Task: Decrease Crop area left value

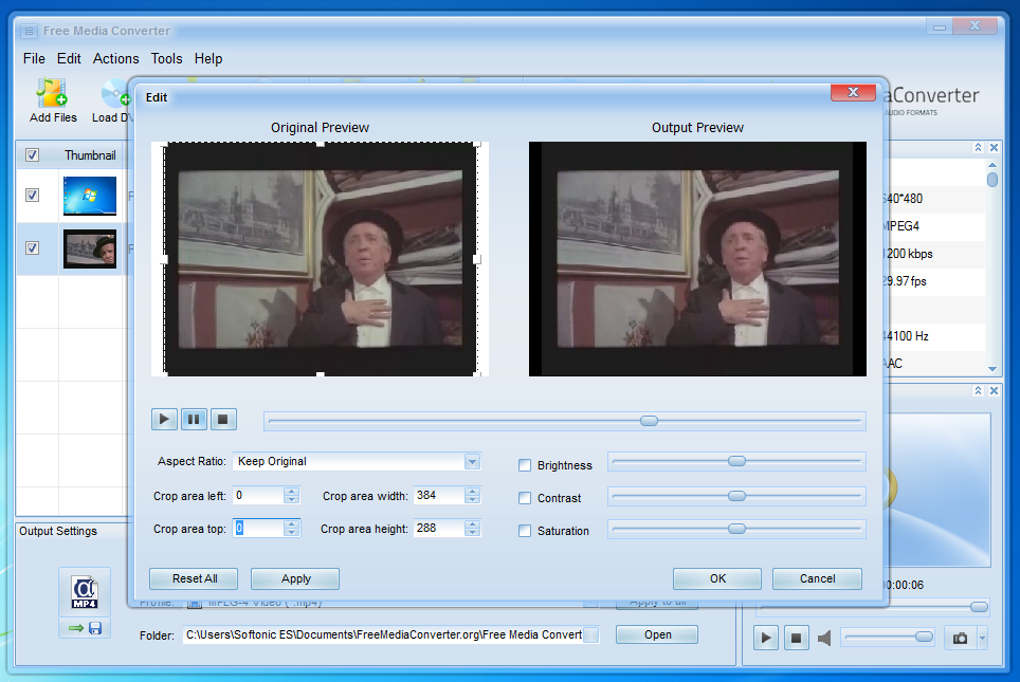Action: (291, 500)
